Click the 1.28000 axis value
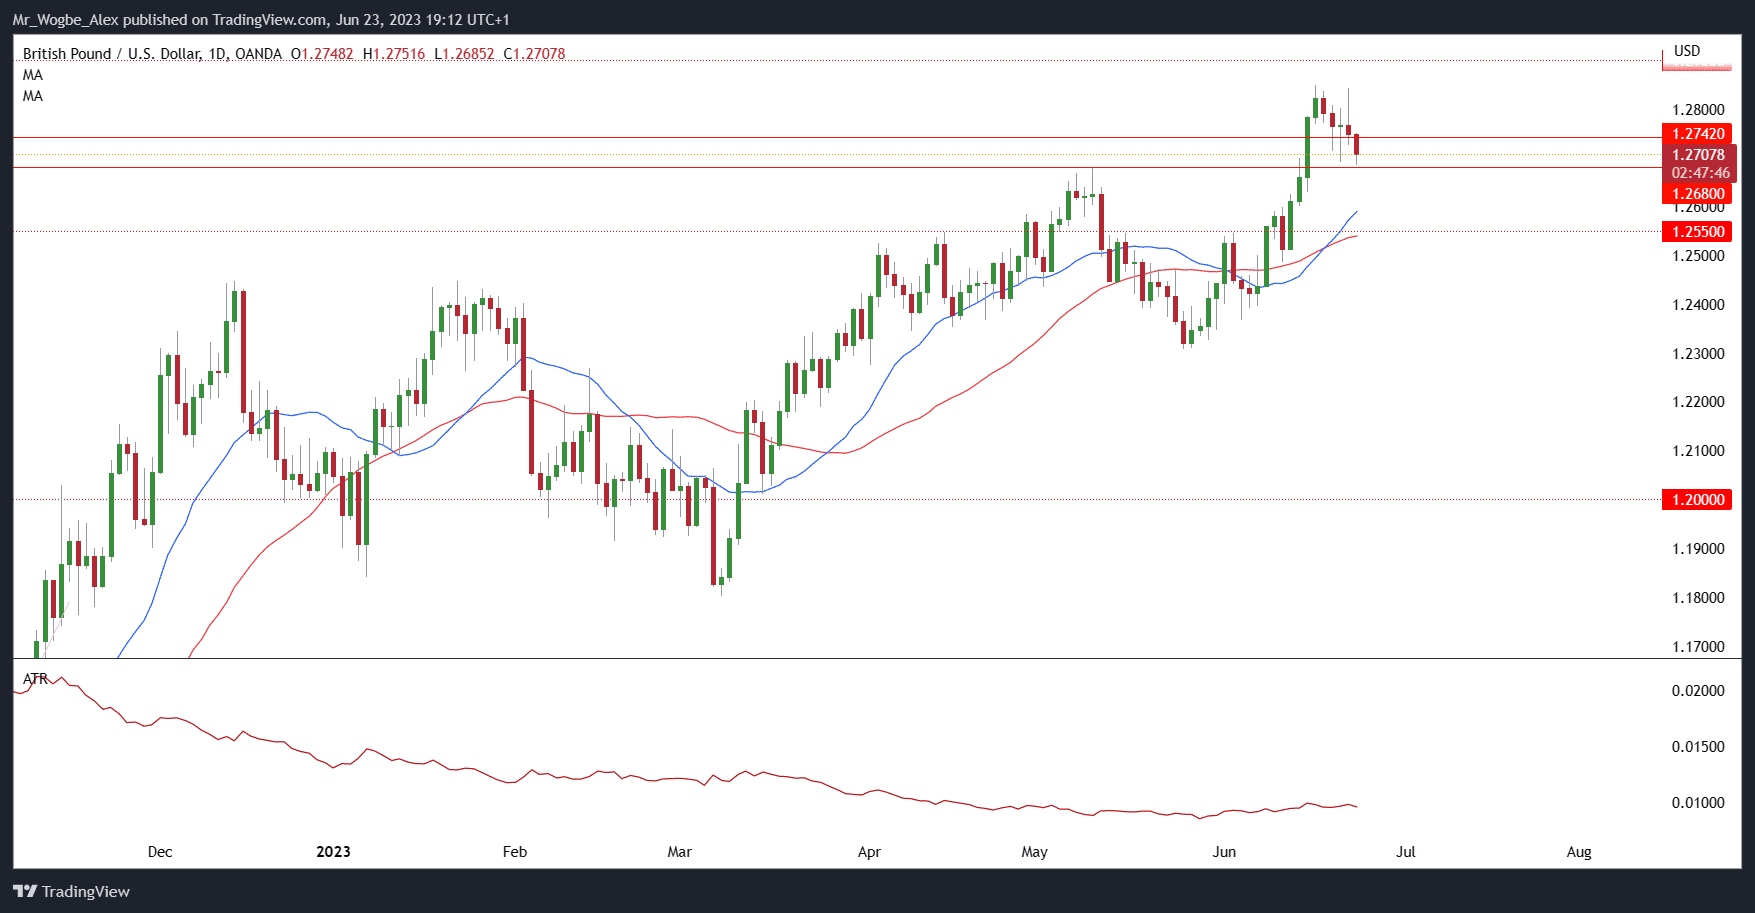Image resolution: width=1755 pixels, height=913 pixels. click(1698, 110)
